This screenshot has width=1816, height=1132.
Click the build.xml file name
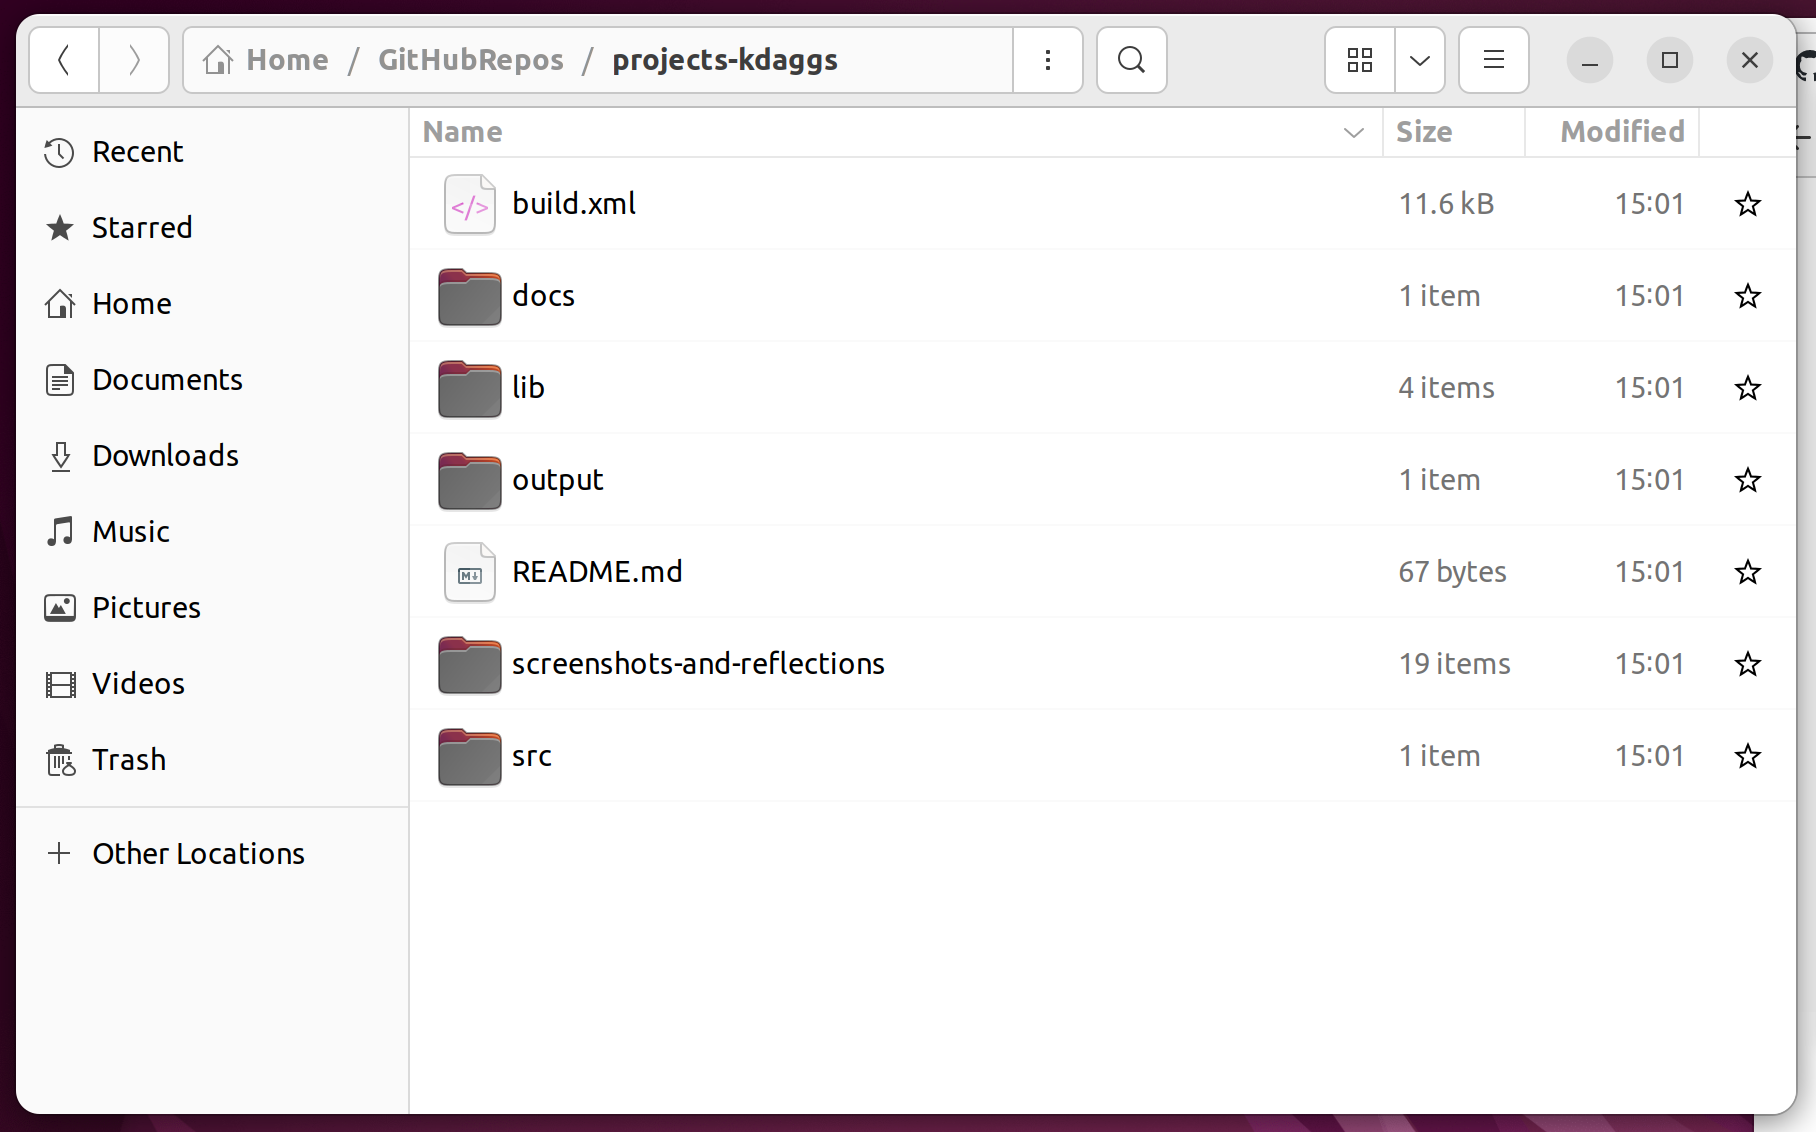pyautogui.click(x=574, y=204)
